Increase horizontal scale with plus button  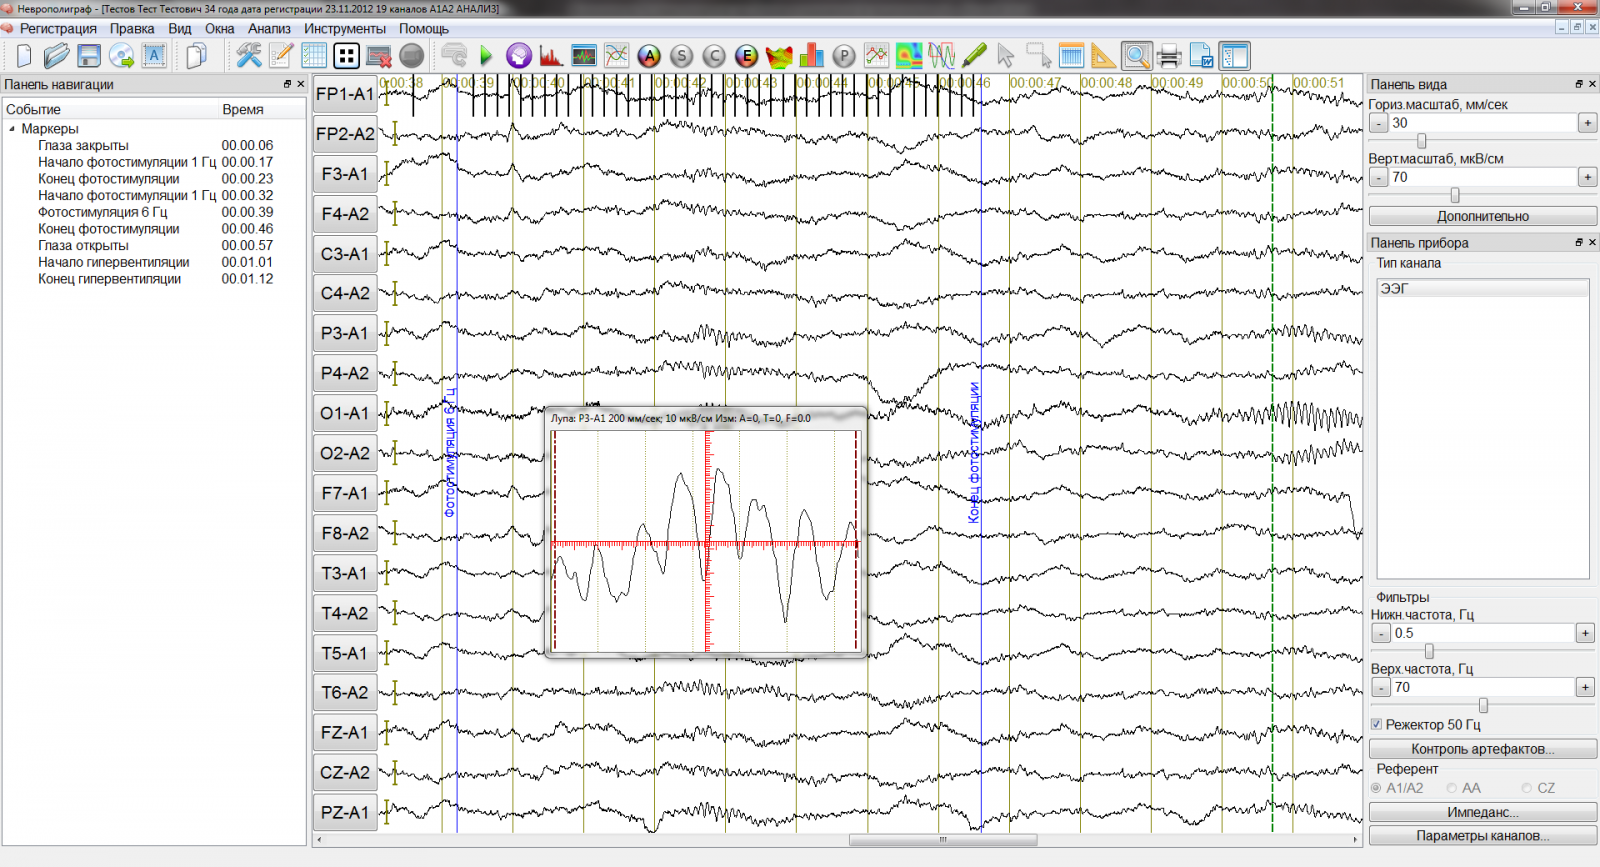tap(1587, 123)
